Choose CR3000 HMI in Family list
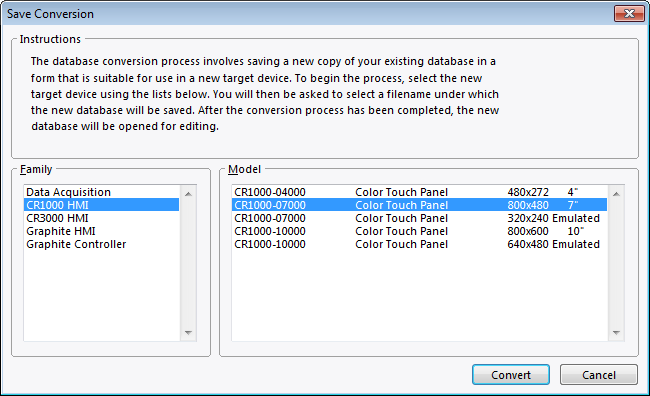650x396 pixels. click(x=102, y=218)
